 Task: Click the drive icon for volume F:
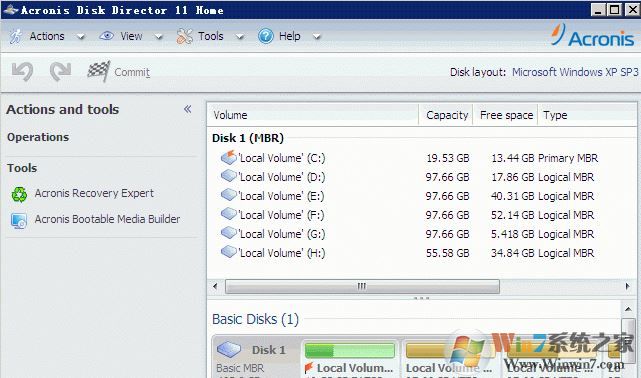(229, 214)
